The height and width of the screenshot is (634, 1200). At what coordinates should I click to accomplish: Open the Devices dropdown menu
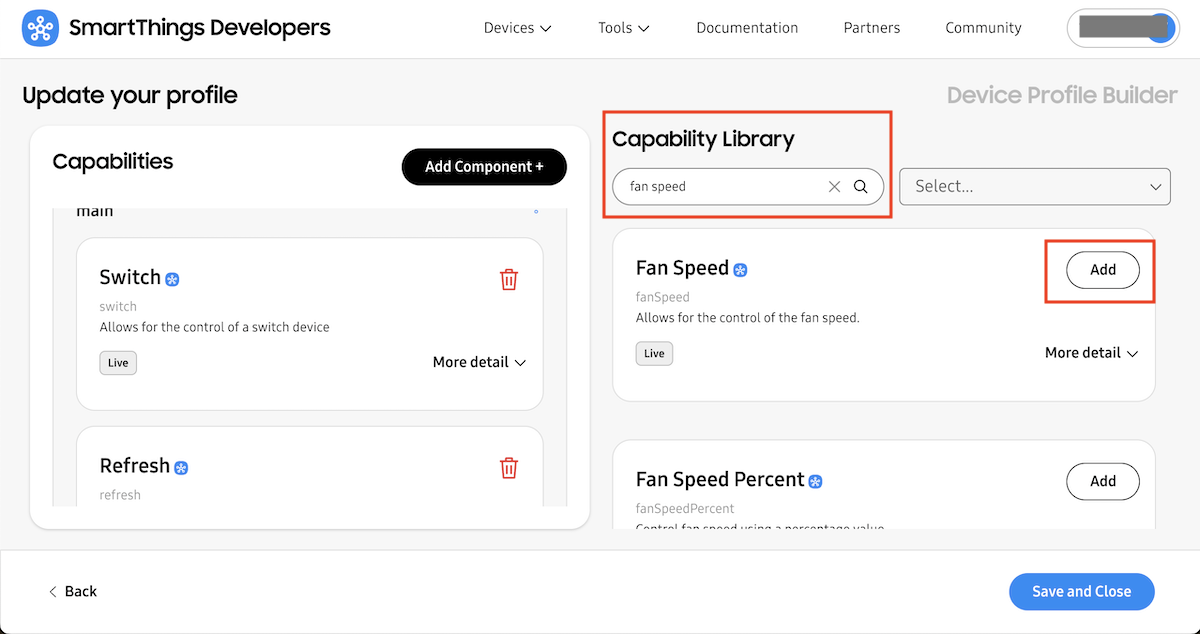(x=517, y=28)
